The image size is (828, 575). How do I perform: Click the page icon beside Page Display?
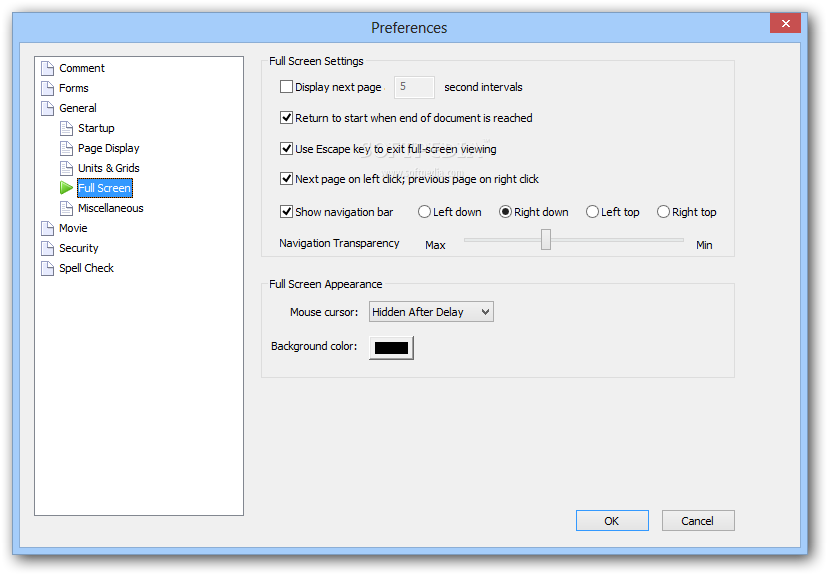(x=67, y=148)
